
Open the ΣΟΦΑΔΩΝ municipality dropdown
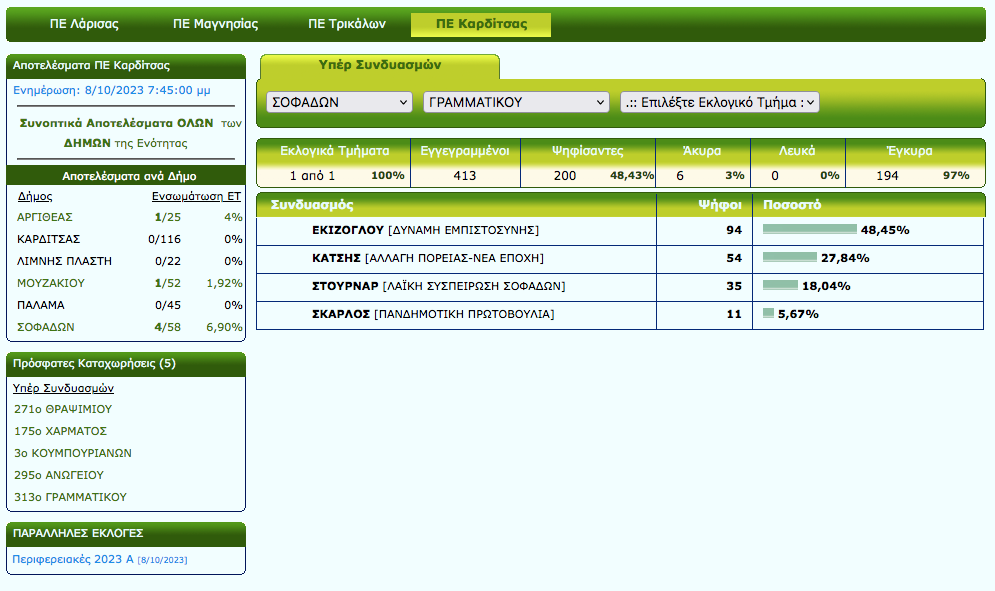[339, 102]
